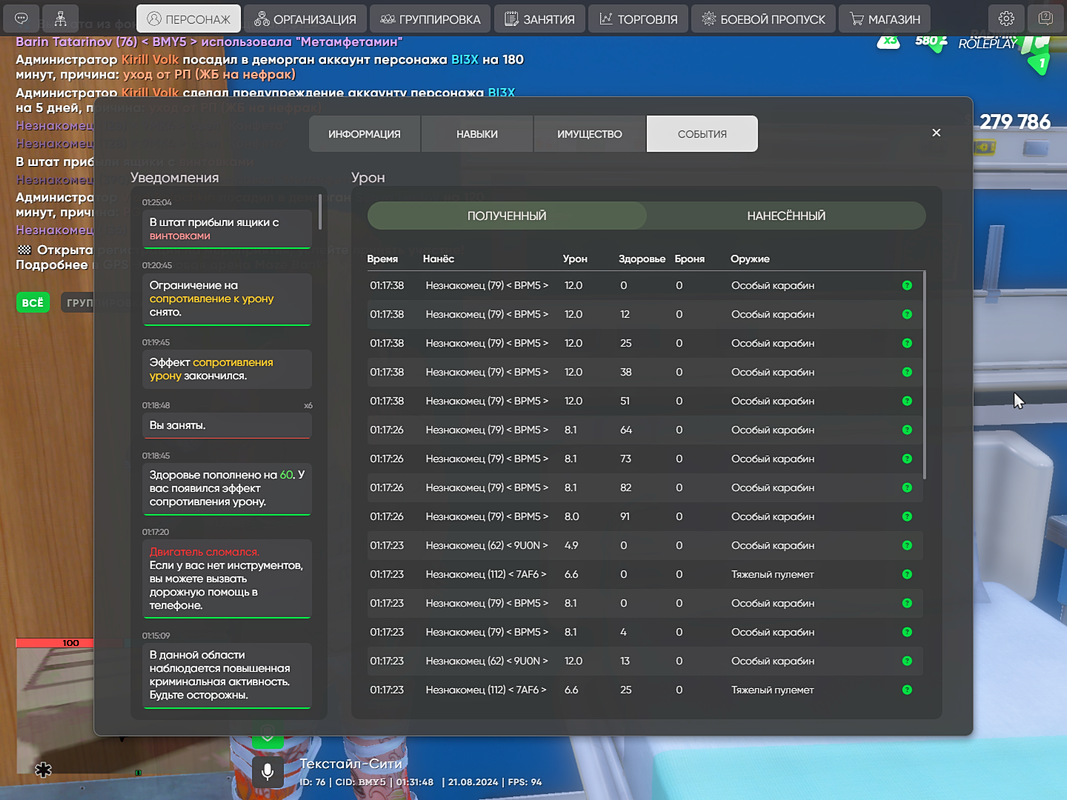Open the ТОРГОВЛЯ menu tab
Image resolution: width=1067 pixels, height=800 pixels.
pyautogui.click(x=638, y=19)
